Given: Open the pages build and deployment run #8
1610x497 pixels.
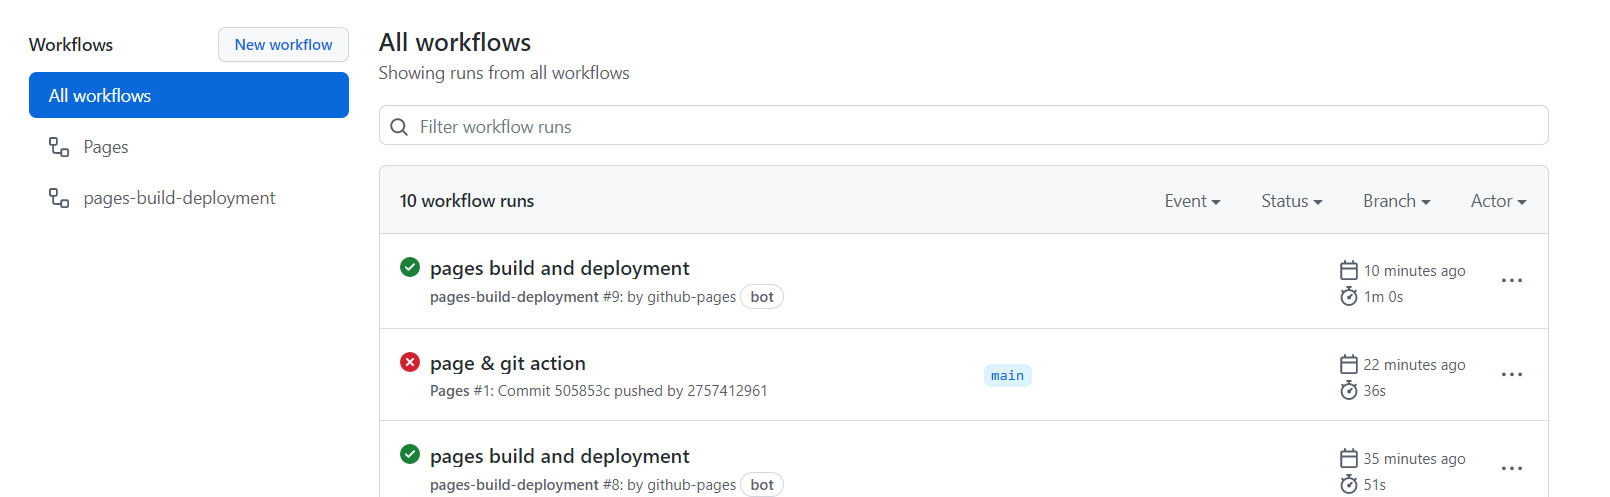Looking at the screenshot, I should [x=560, y=456].
